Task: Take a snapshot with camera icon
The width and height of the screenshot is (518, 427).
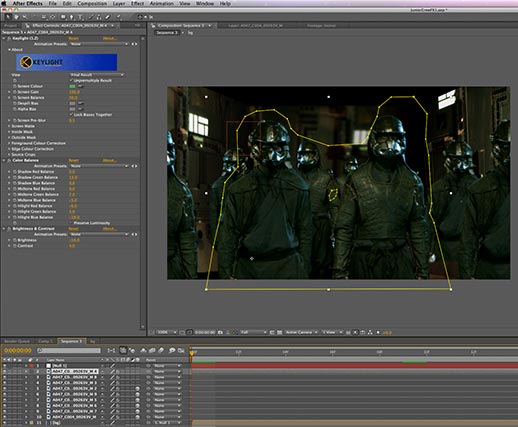Action: tap(220, 332)
